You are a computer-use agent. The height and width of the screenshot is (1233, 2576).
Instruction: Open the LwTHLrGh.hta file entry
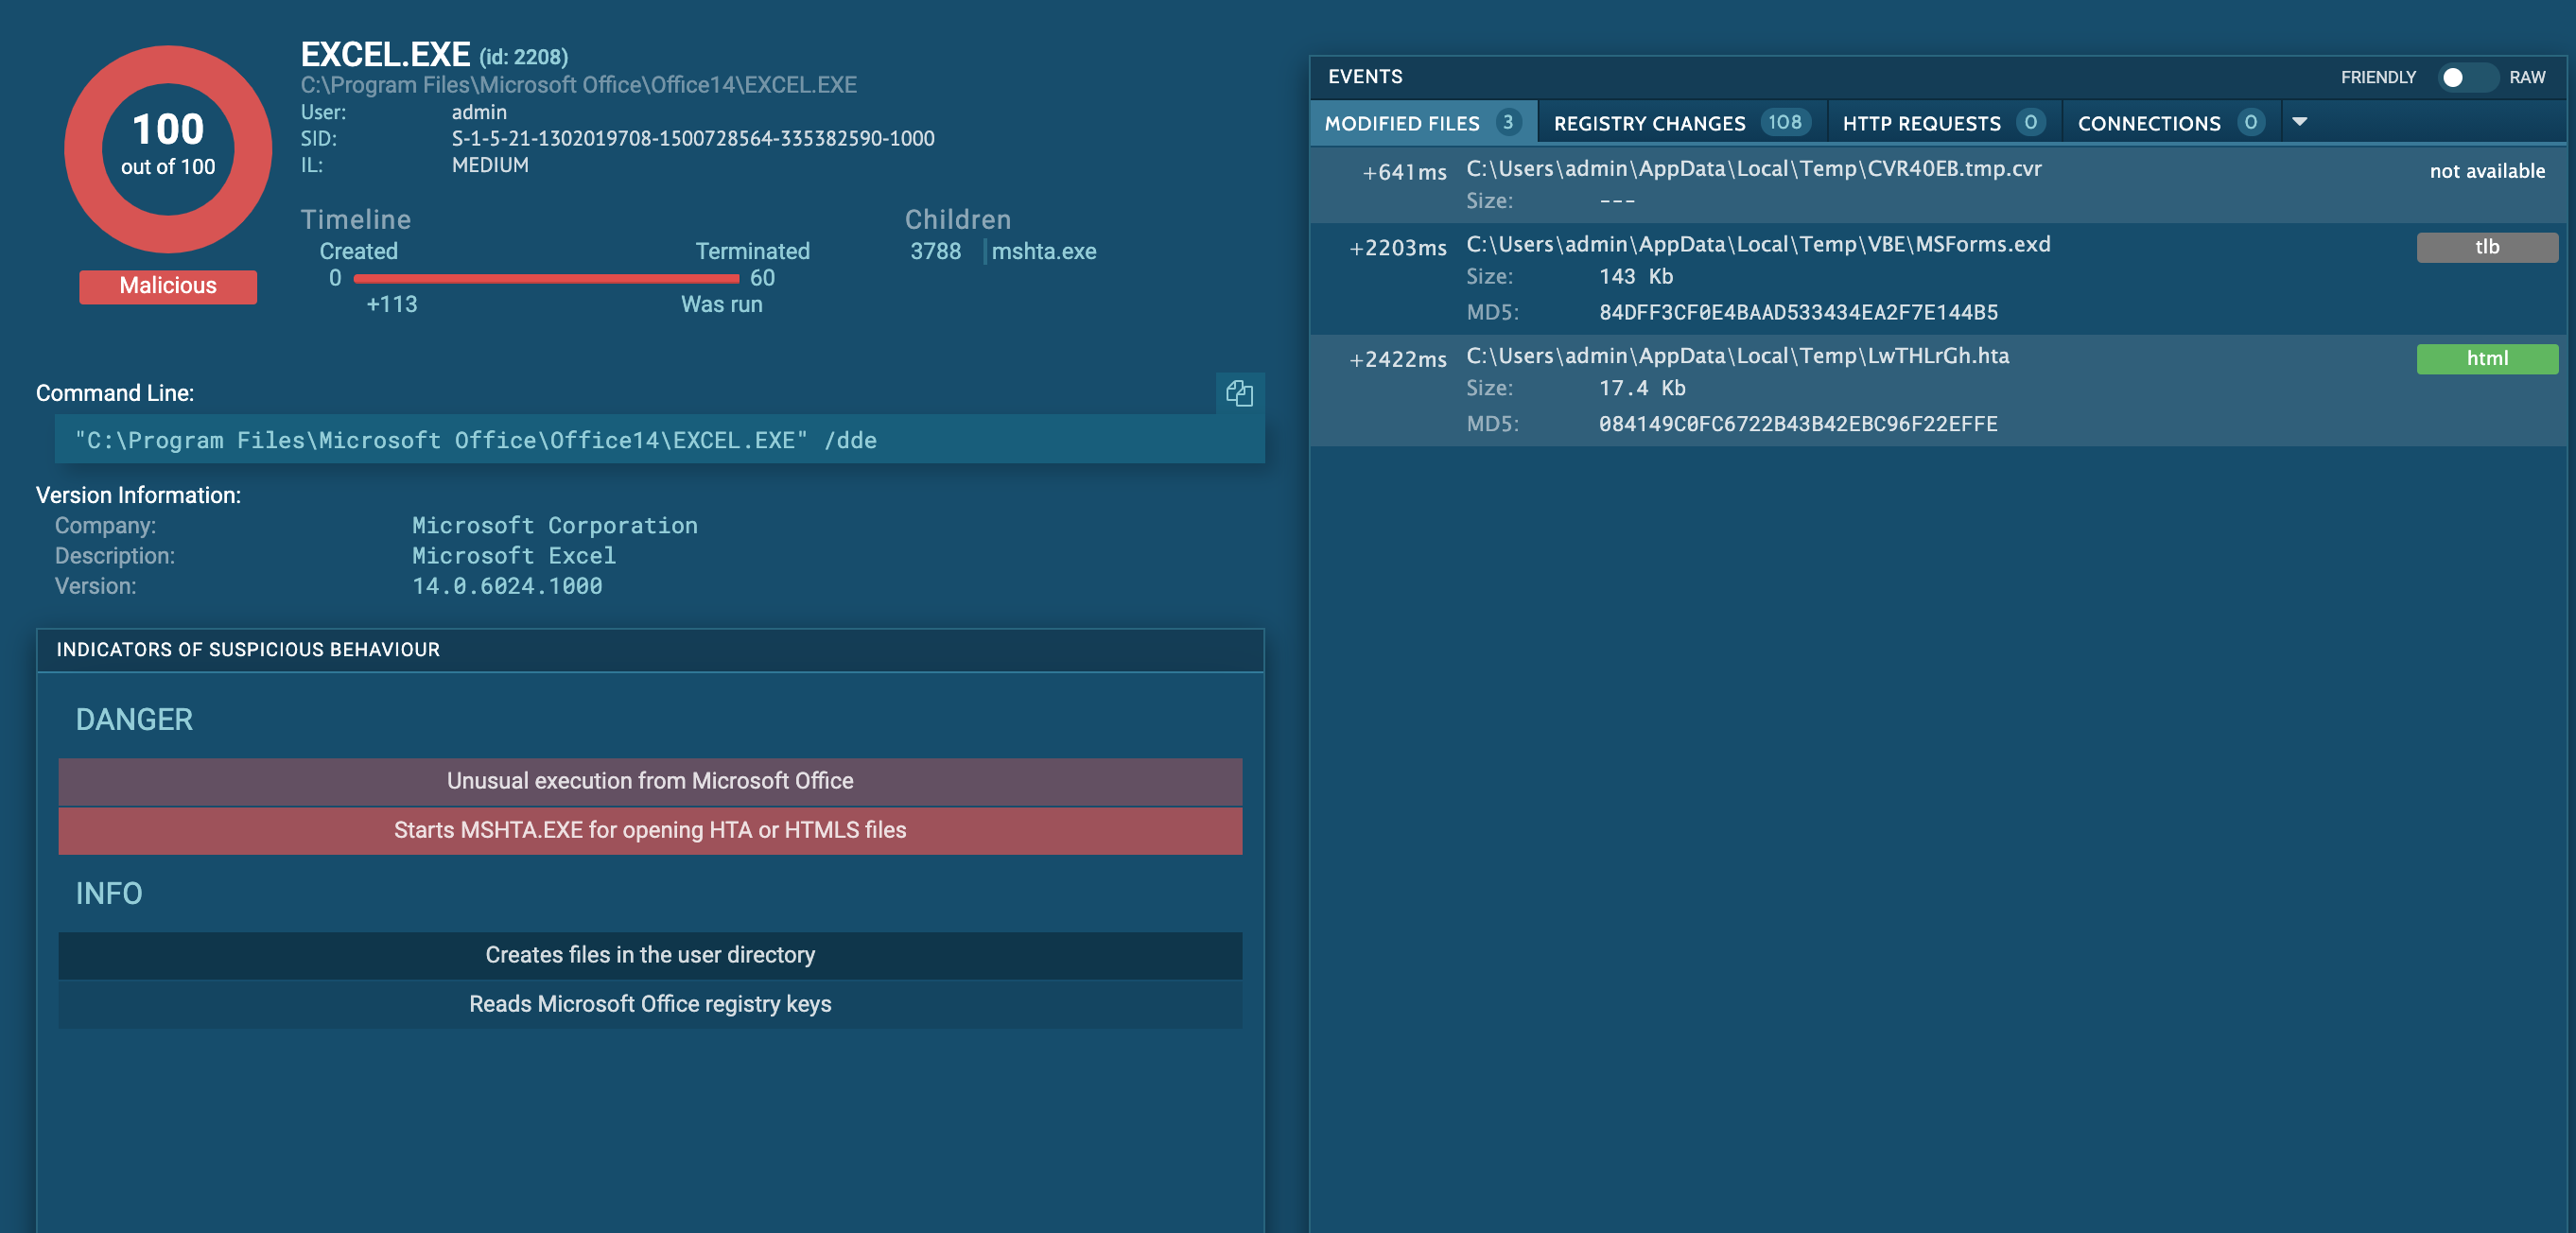point(1737,356)
